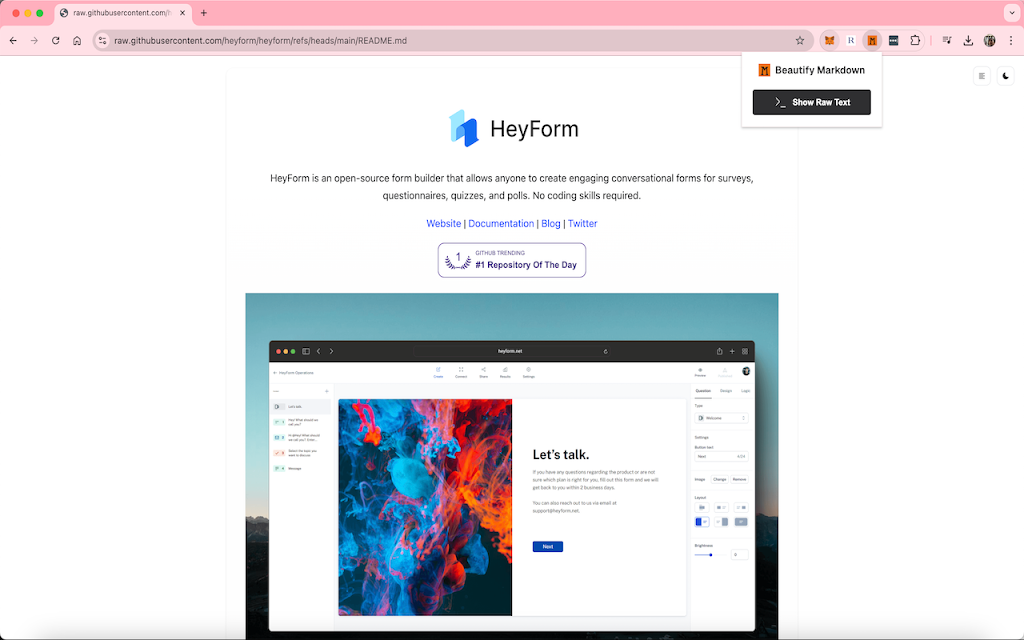Click the #1 Repository Of The Day badge
Image resolution: width=1024 pixels, height=640 pixels.
512,260
